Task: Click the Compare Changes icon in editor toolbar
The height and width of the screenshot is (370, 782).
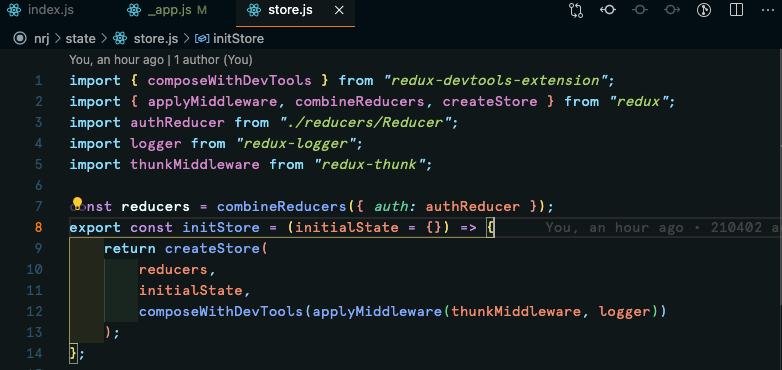Action: pyautogui.click(x=576, y=10)
